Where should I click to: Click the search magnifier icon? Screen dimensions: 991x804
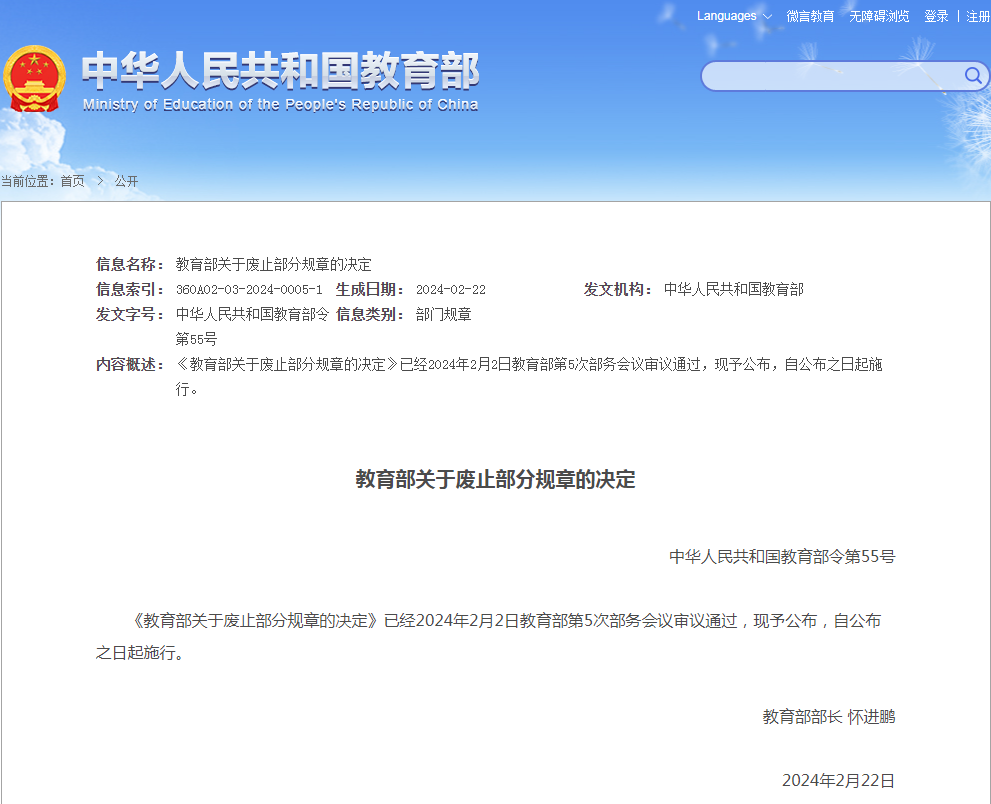(973, 76)
